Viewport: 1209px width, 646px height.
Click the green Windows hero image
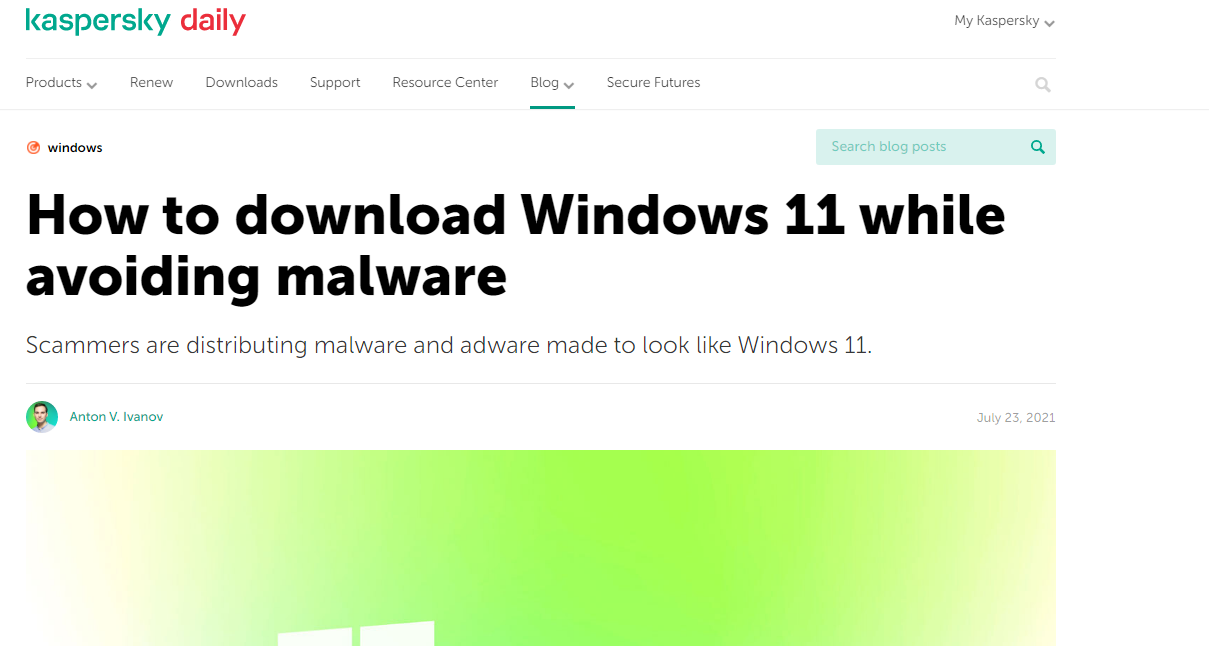click(541, 548)
